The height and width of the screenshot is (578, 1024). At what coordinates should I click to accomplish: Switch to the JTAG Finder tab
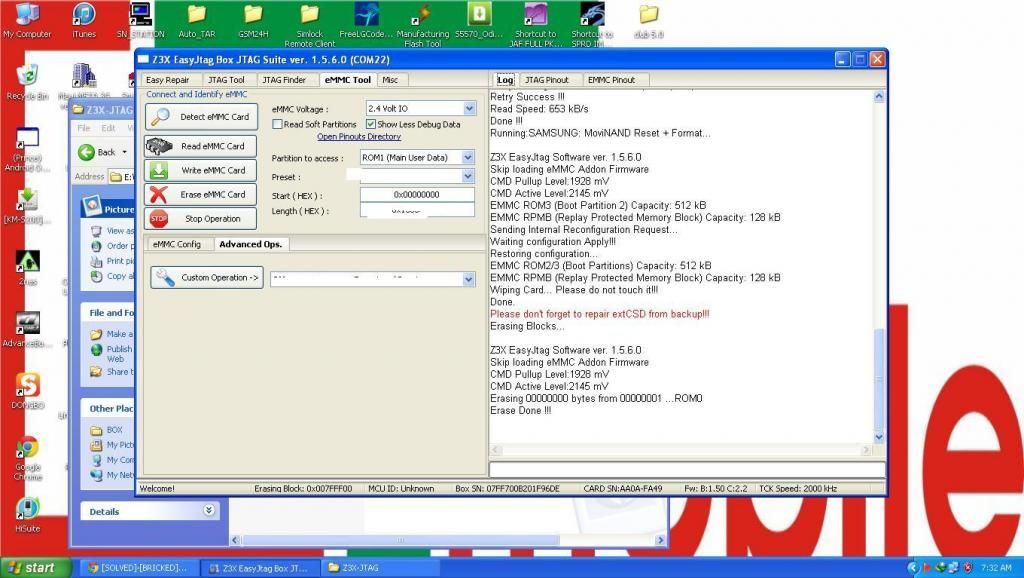pyautogui.click(x=284, y=80)
